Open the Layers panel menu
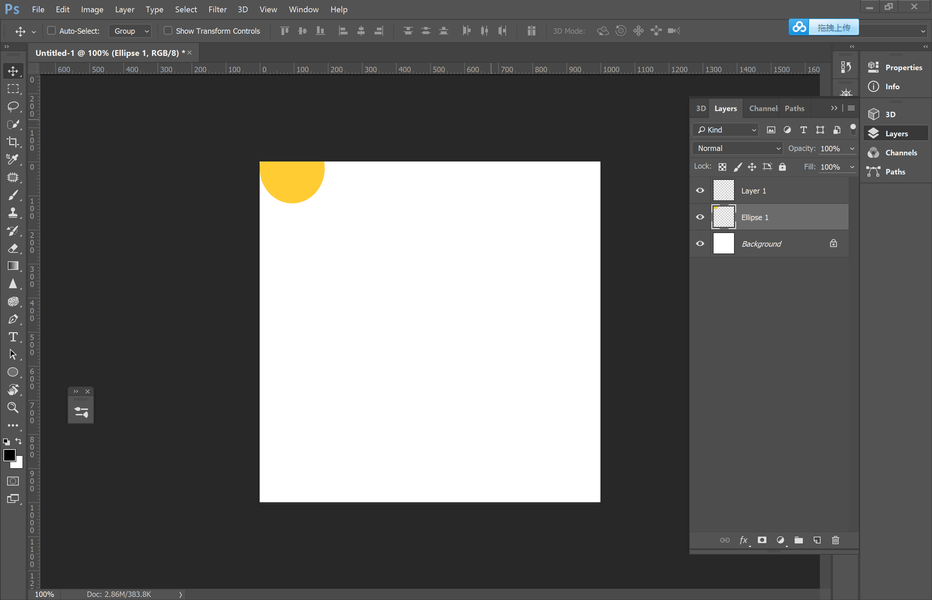The height and width of the screenshot is (600, 932). pos(851,108)
